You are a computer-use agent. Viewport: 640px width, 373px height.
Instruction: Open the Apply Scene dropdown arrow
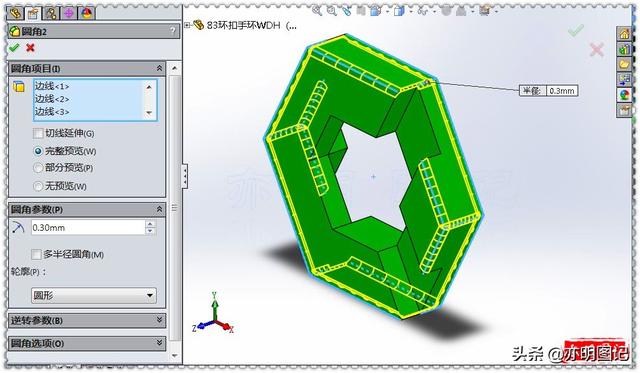(x=473, y=11)
